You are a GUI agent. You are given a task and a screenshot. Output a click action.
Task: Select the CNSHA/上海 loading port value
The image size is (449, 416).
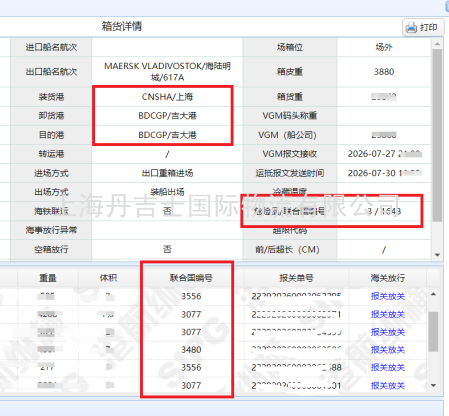[x=167, y=97]
